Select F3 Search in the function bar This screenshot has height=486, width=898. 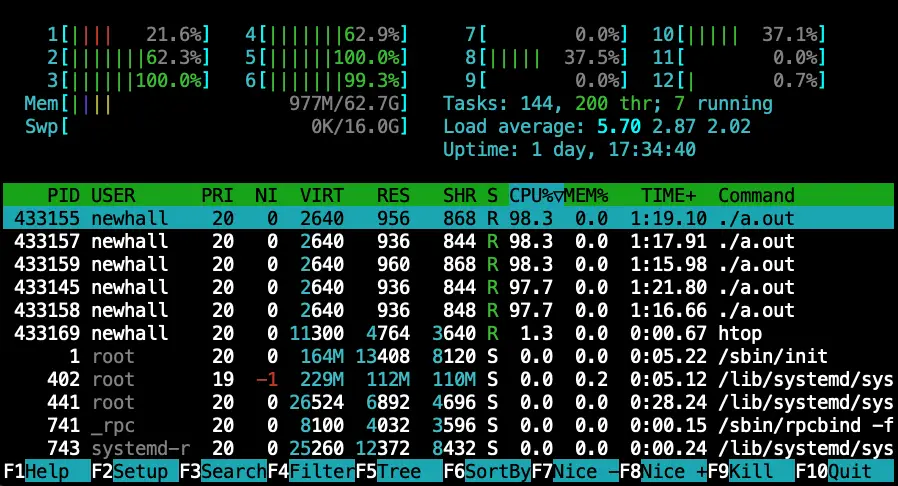[223, 472]
